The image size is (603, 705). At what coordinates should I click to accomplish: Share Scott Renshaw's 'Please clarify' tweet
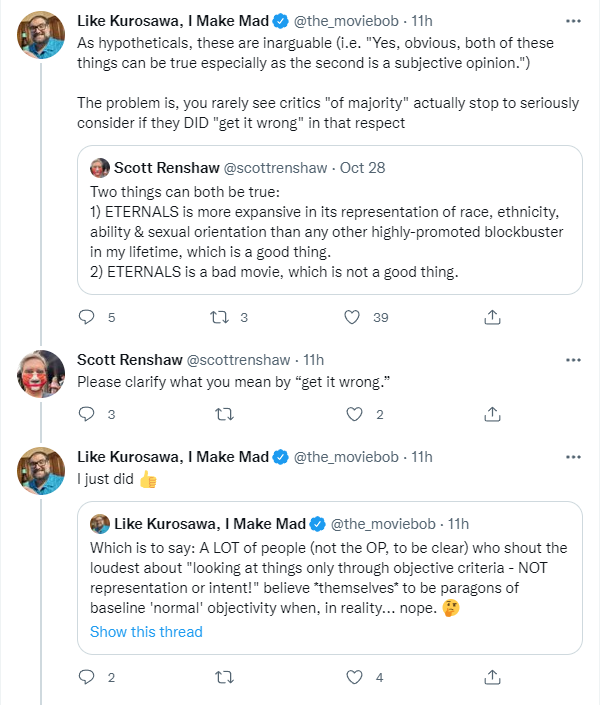[492, 414]
